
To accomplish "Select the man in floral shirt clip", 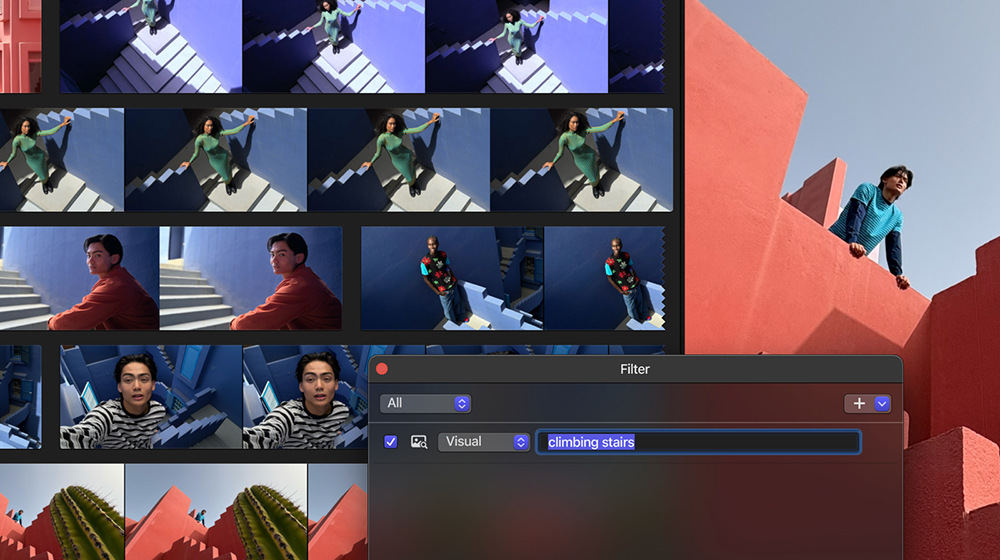I will coord(513,278).
